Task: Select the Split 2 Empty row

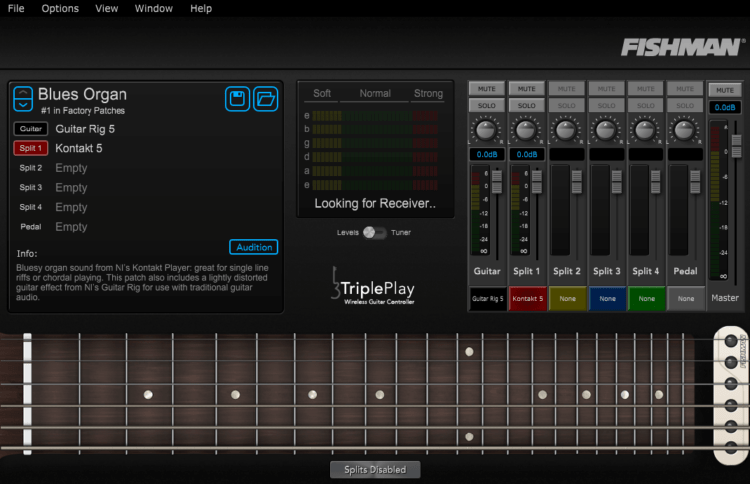Action: coord(145,168)
